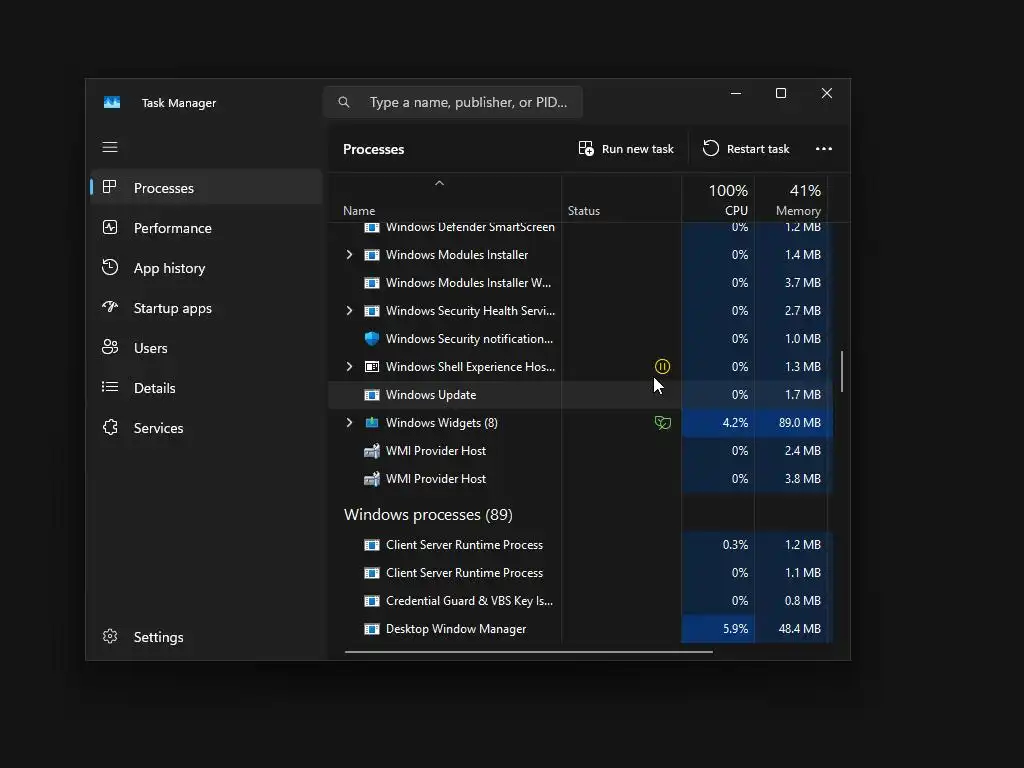Image resolution: width=1024 pixels, height=768 pixels.
Task: Open the Startup apps page
Action: coord(206,308)
